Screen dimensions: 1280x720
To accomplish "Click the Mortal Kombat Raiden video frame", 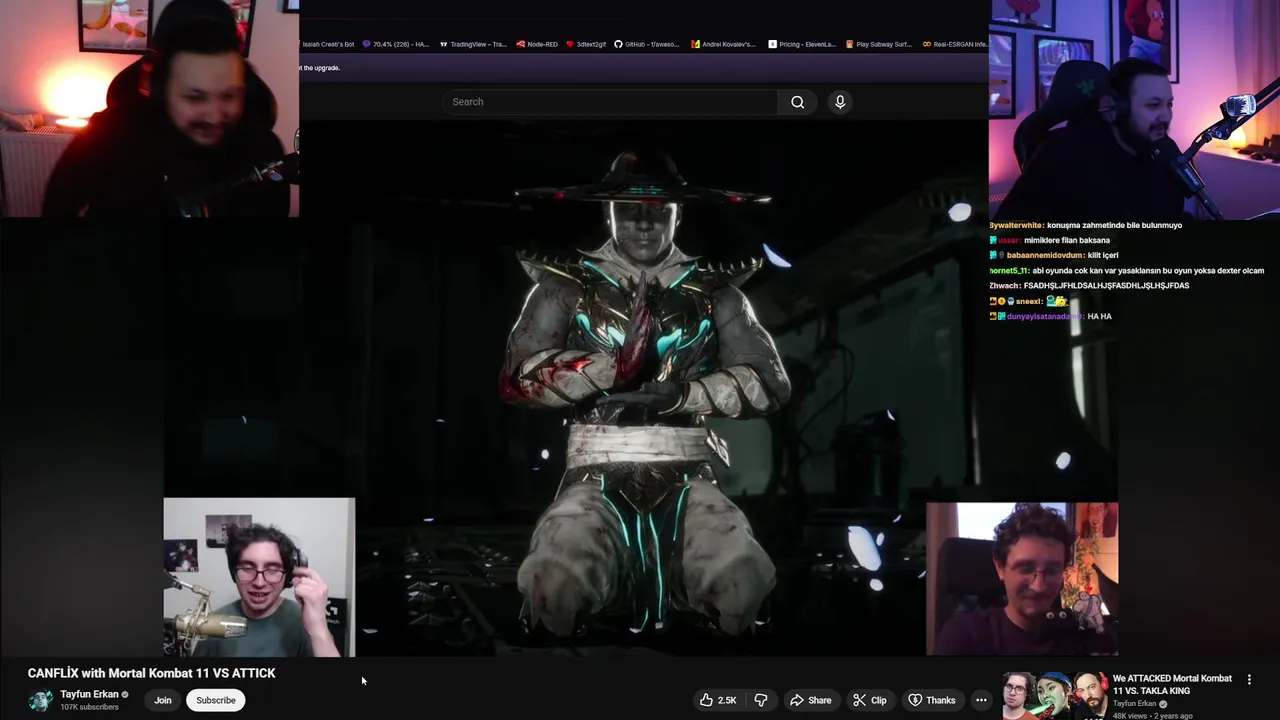I will [x=640, y=390].
